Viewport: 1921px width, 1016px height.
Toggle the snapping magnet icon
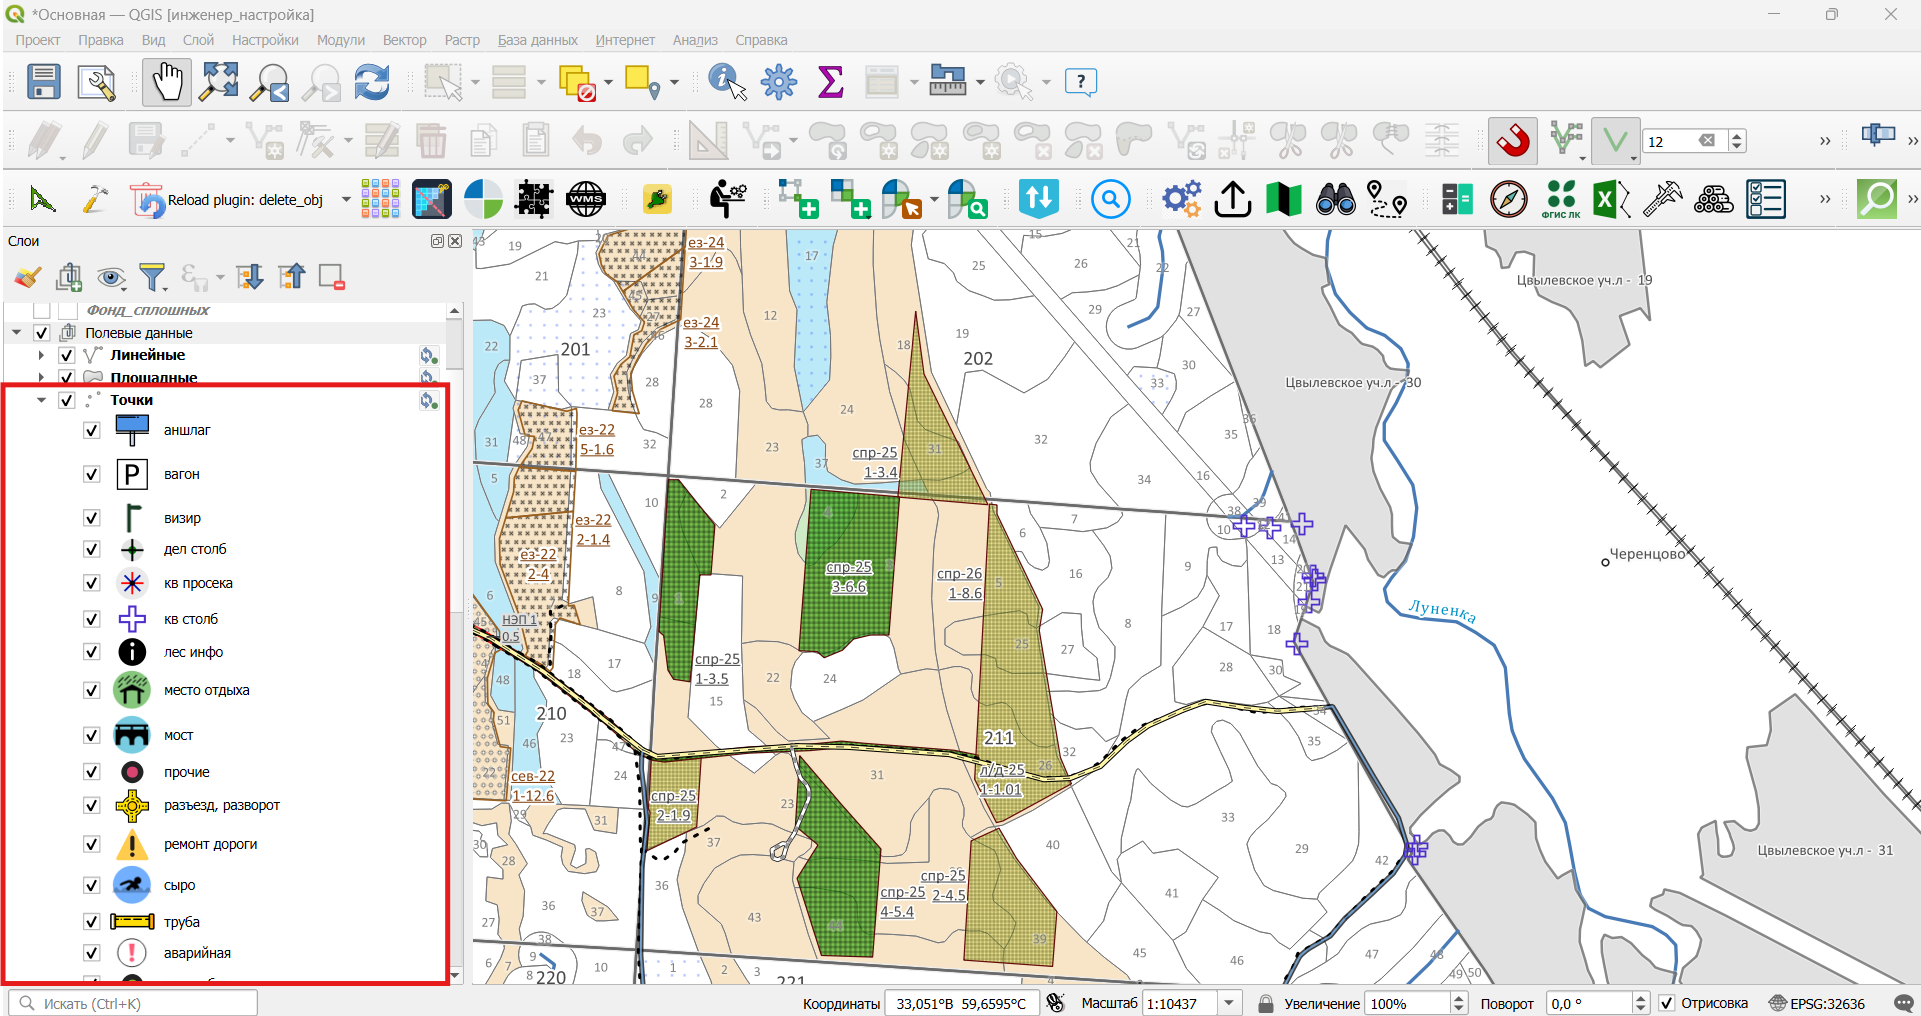[1513, 141]
